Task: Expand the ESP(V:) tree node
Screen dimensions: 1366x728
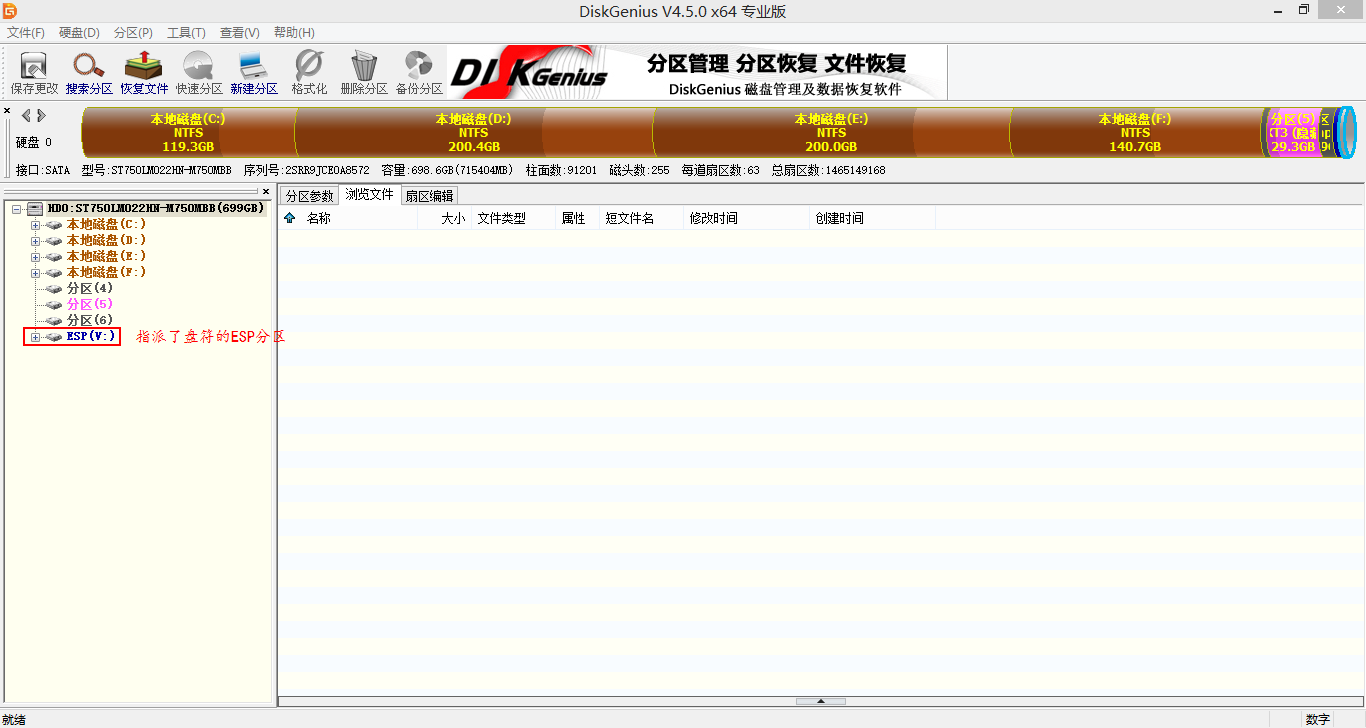Action: (x=35, y=337)
